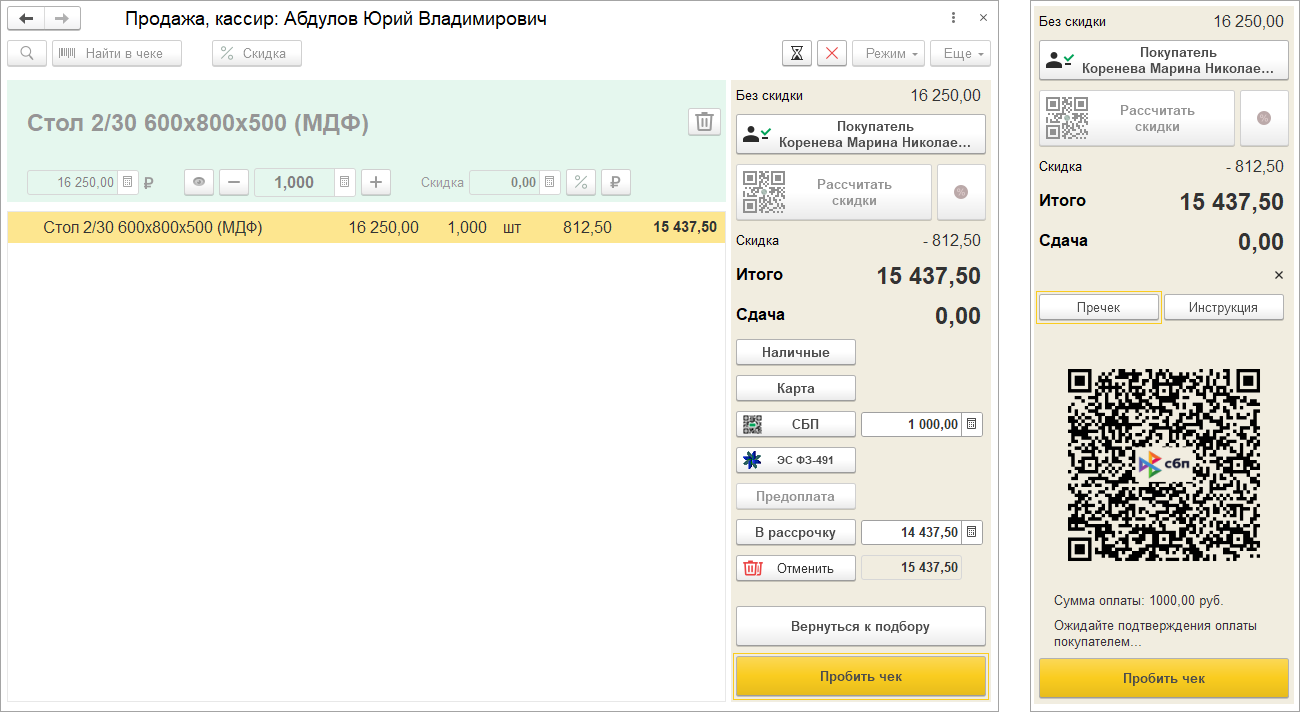Switch to the 'Пречек' tab
This screenshot has height=712, width=1300.
click(1099, 307)
